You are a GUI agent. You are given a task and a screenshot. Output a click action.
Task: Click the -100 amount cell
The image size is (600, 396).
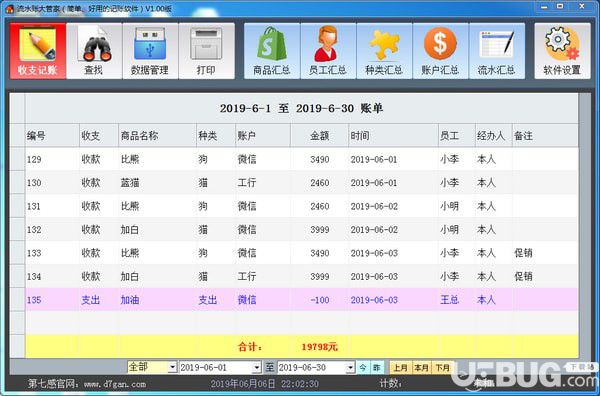coord(320,300)
